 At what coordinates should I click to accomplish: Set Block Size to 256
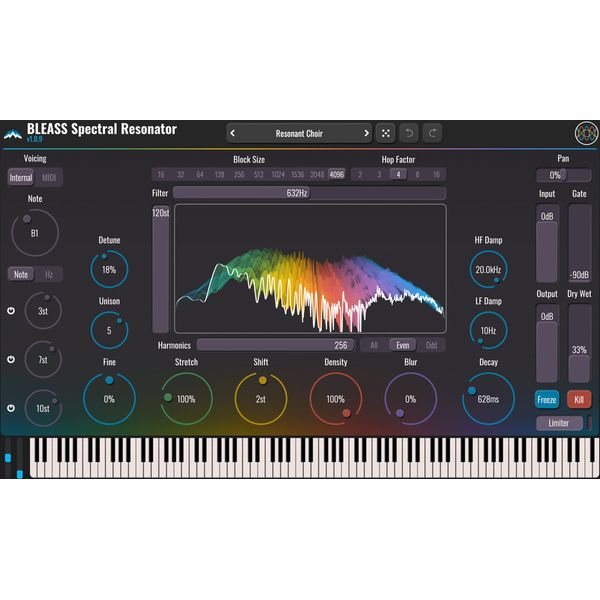pyautogui.click(x=239, y=174)
